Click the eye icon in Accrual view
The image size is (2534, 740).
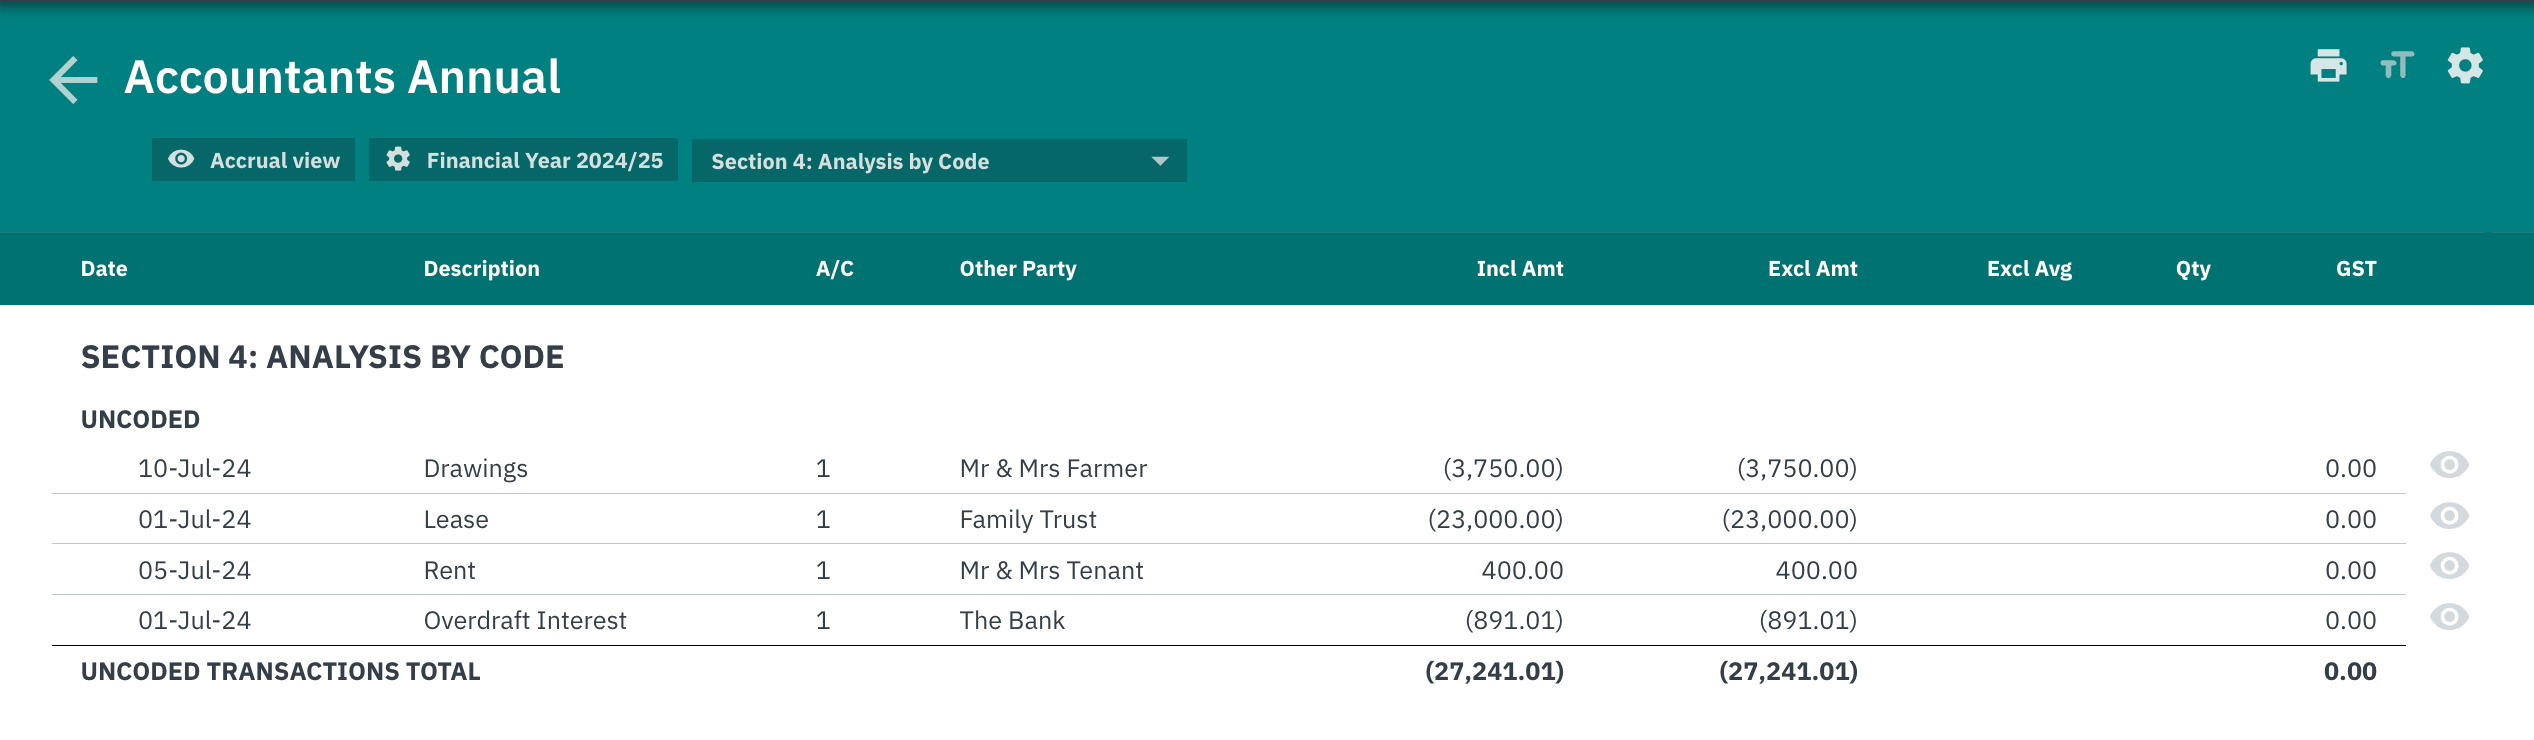tap(181, 160)
